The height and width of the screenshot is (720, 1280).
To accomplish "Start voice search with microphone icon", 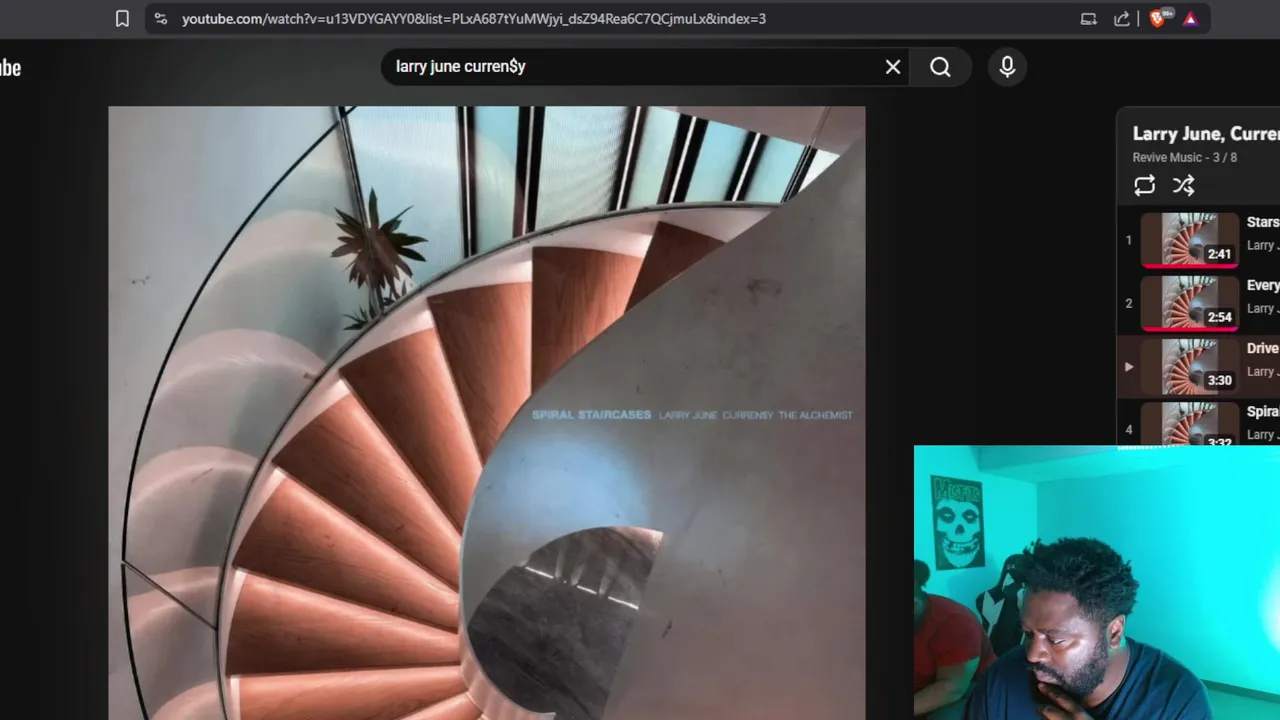I will (1007, 67).
